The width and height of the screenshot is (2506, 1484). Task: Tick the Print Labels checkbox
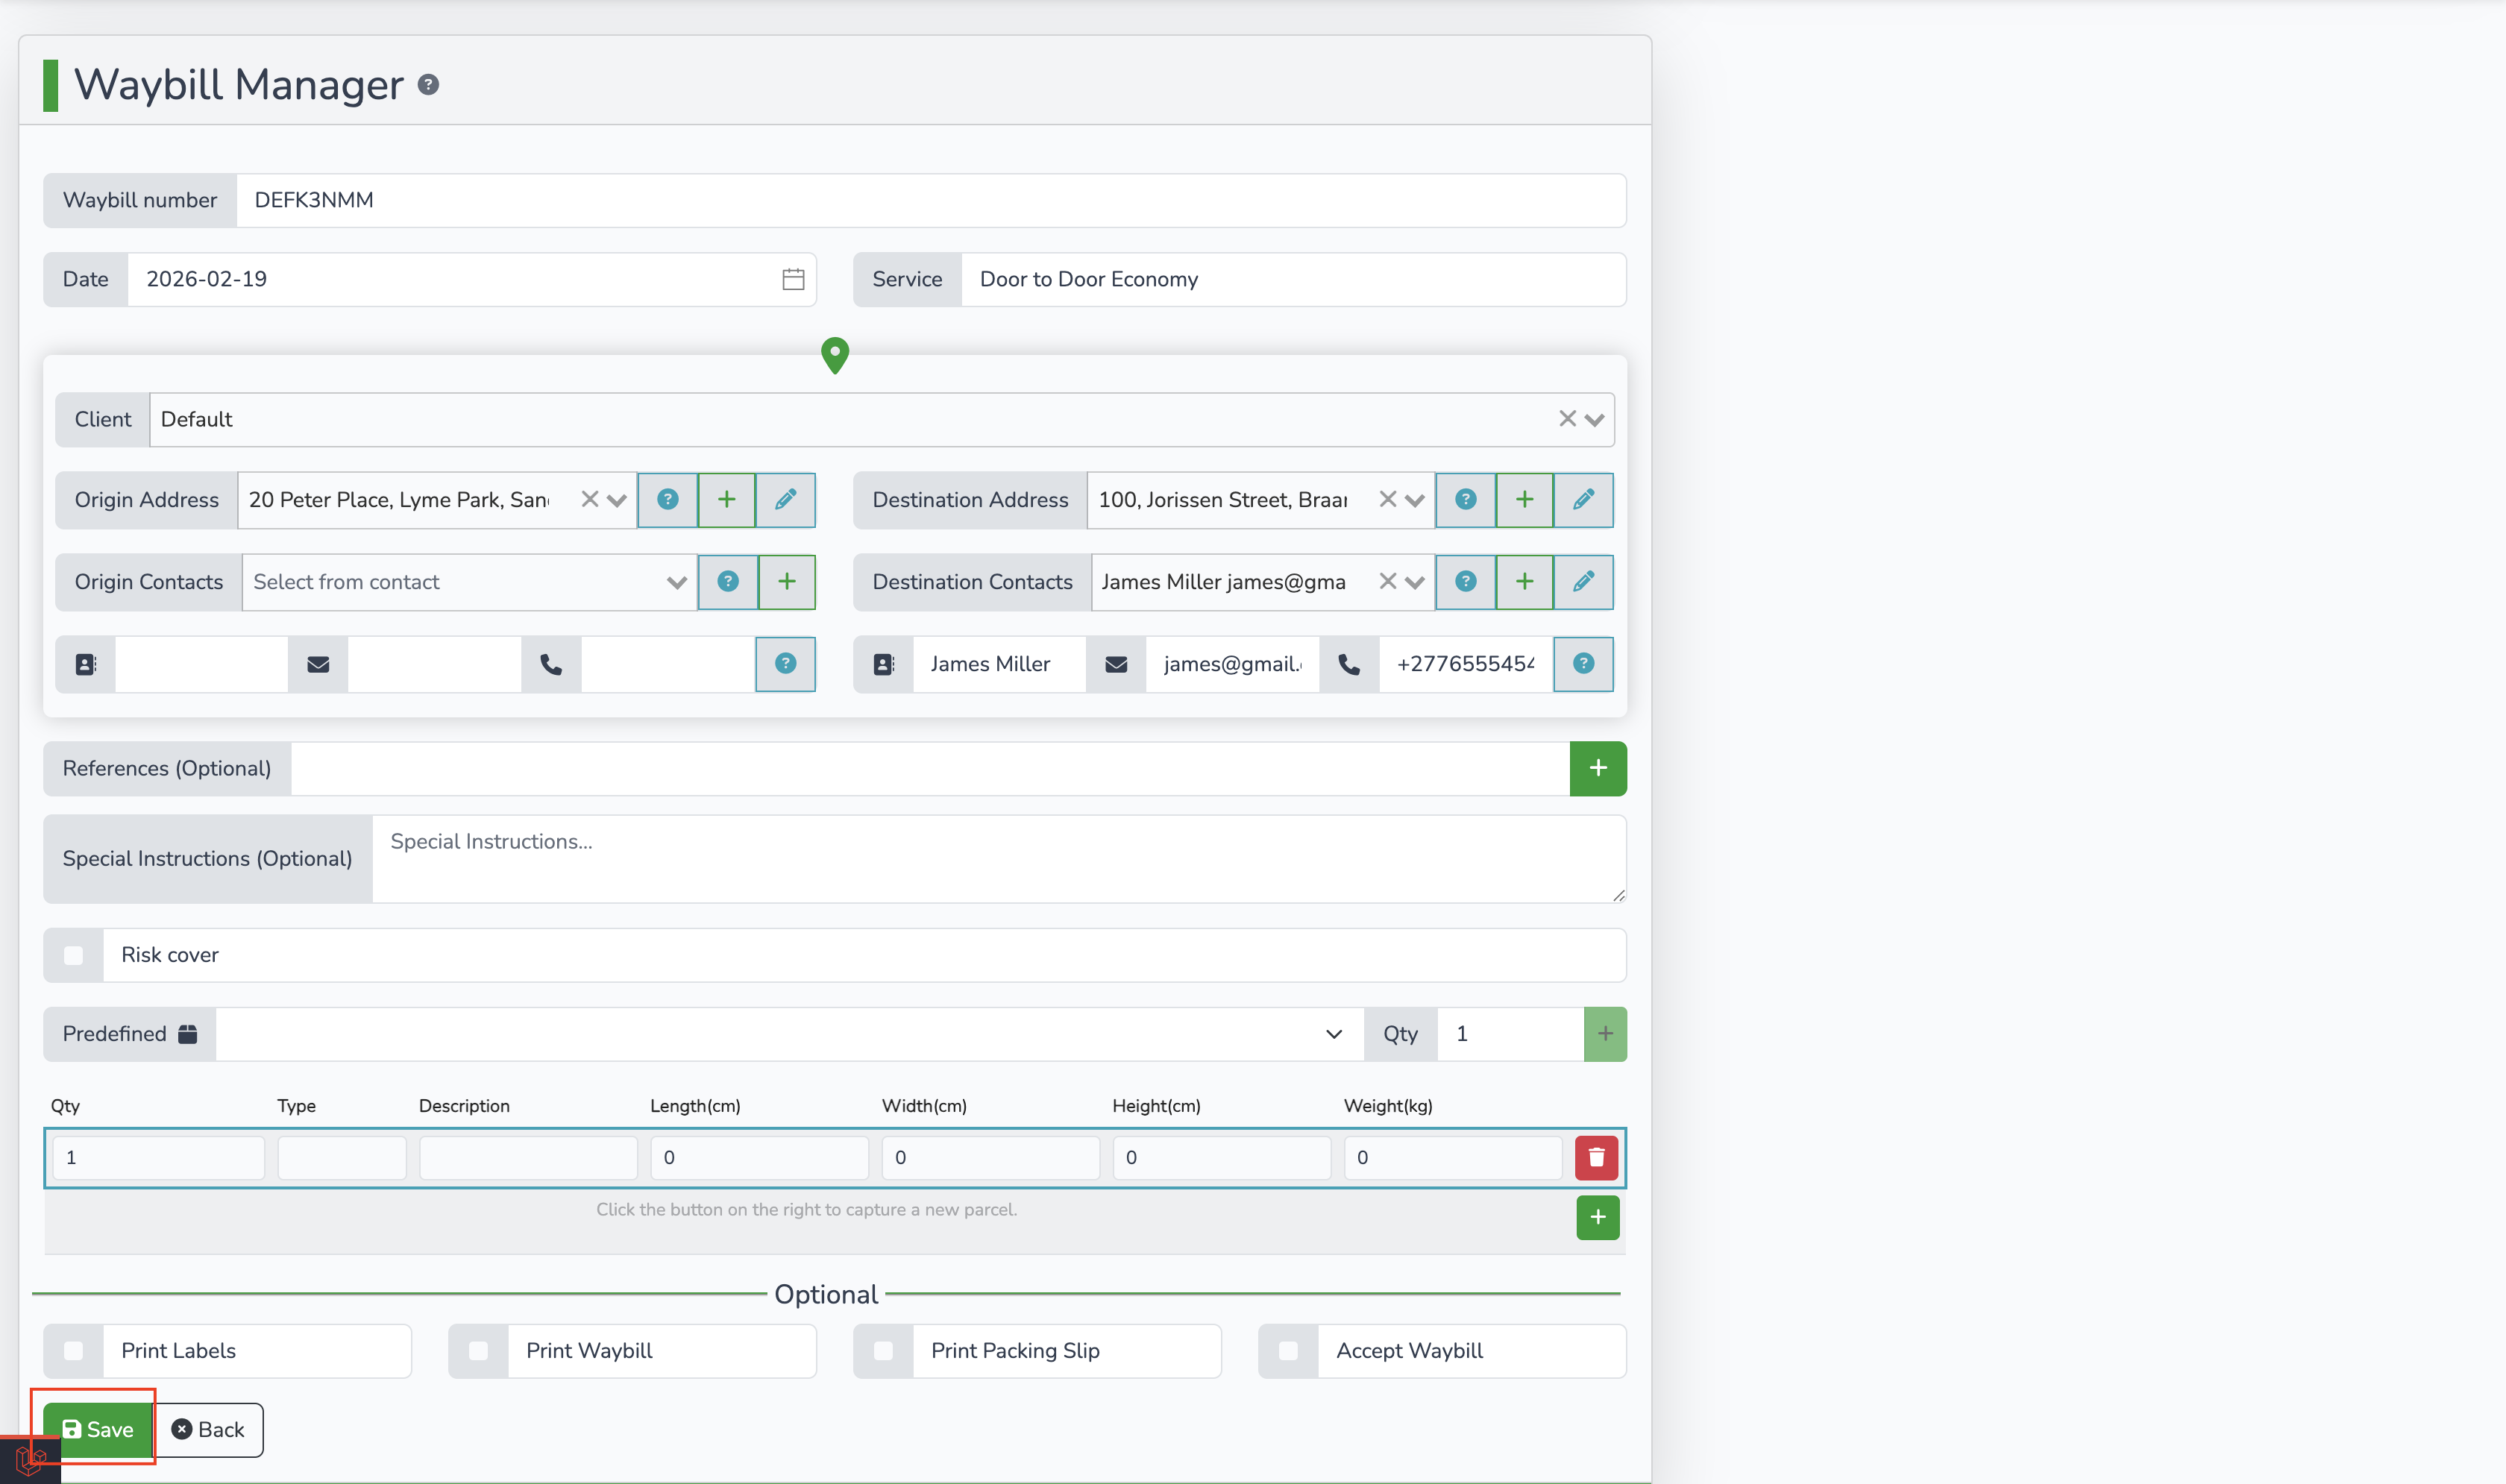(x=74, y=1351)
